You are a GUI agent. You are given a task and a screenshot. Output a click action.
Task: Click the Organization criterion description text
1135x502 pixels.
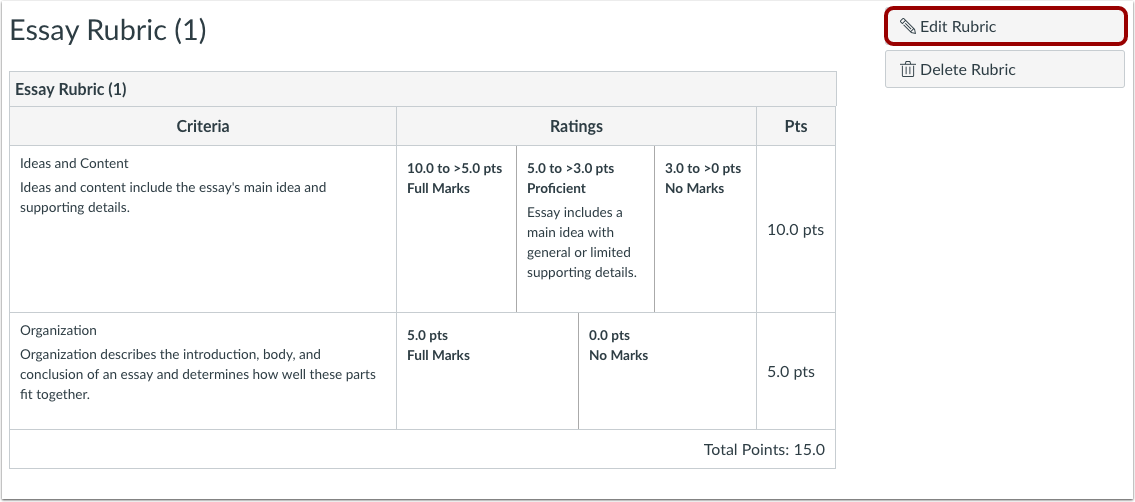(x=198, y=375)
